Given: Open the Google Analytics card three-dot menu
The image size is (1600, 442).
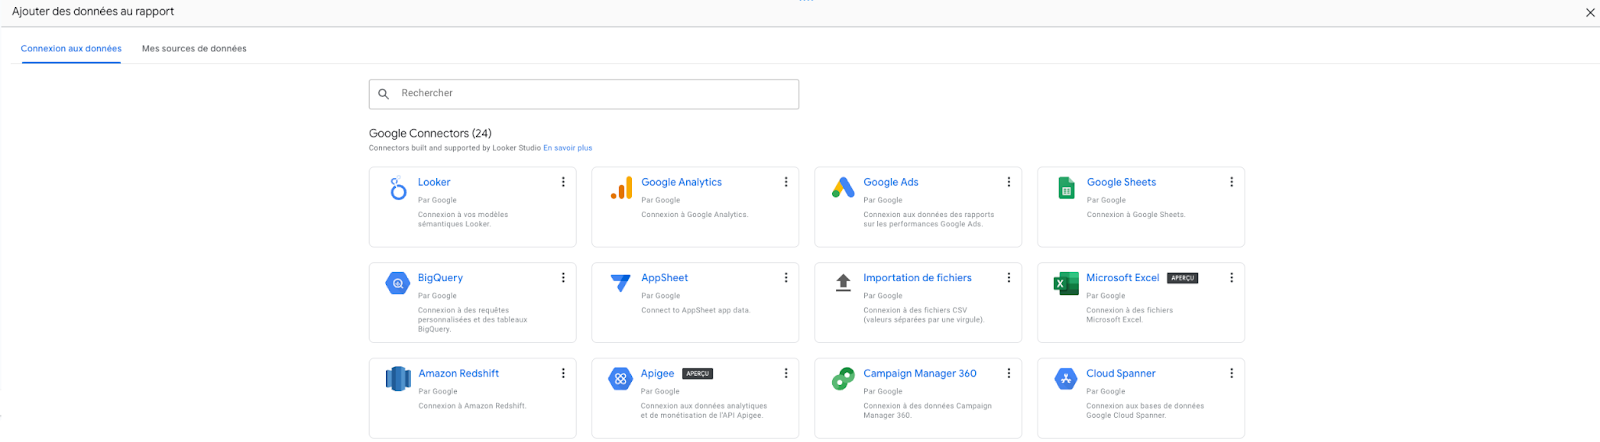Looking at the screenshot, I should 786,182.
